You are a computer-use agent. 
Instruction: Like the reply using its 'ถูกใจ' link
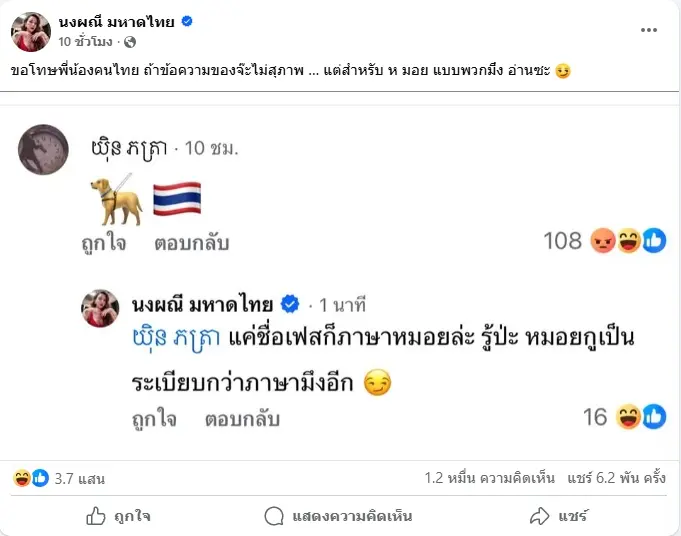tap(154, 418)
